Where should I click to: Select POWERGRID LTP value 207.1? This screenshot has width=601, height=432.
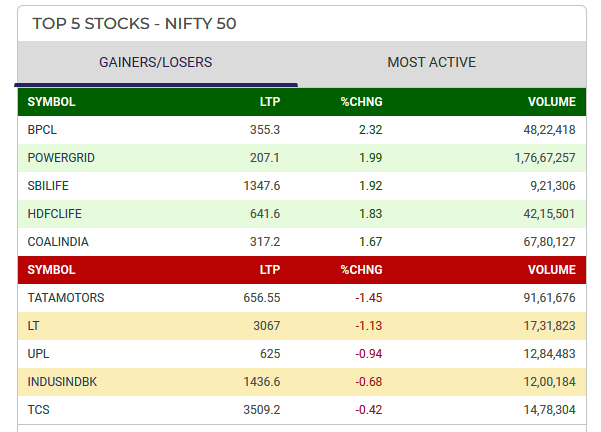point(265,158)
